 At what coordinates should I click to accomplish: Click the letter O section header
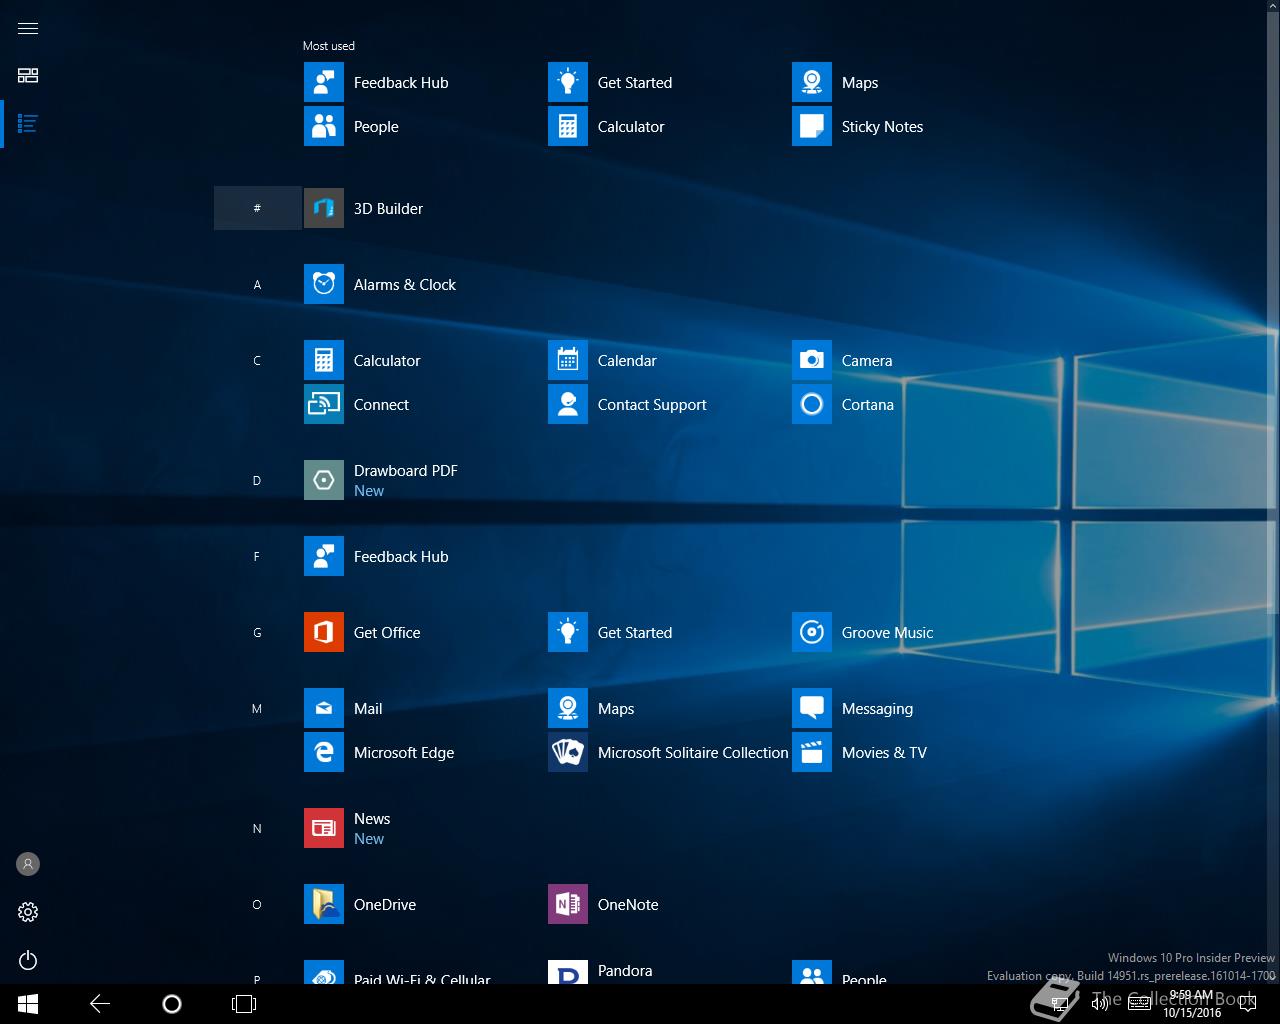coord(257,904)
